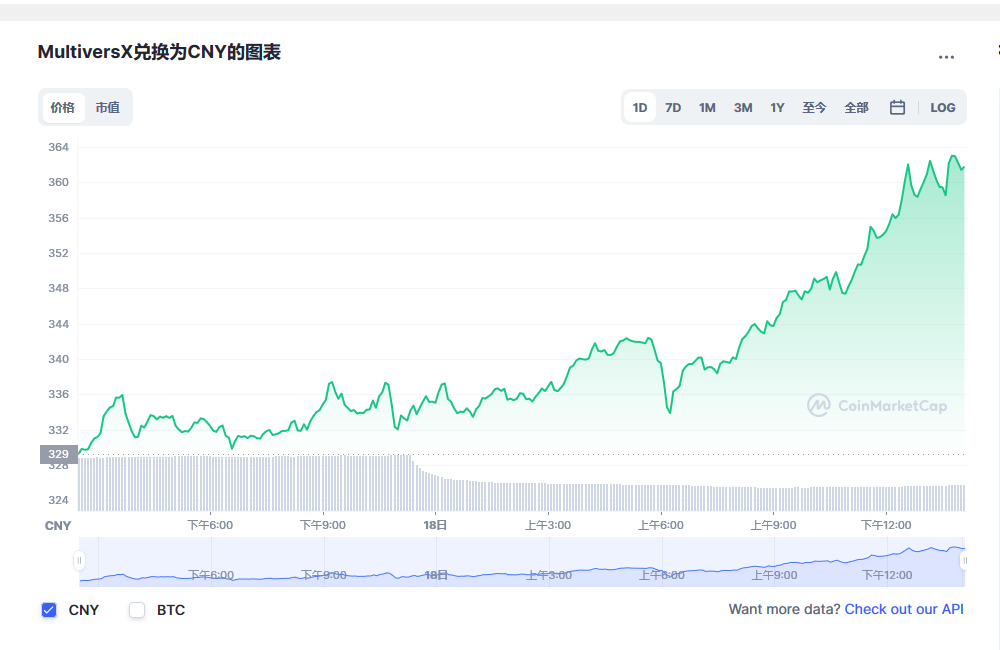
Task: Switch to the 价格 price tab
Action: point(63,107)
